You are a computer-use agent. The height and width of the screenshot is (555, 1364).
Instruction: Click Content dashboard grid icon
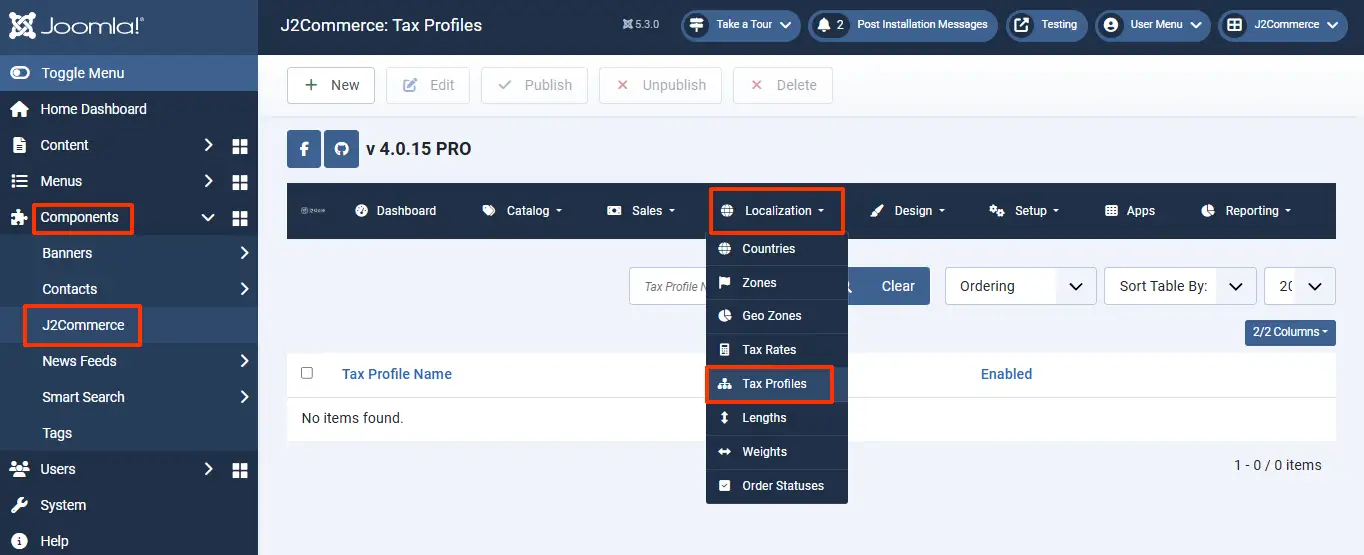240,146
